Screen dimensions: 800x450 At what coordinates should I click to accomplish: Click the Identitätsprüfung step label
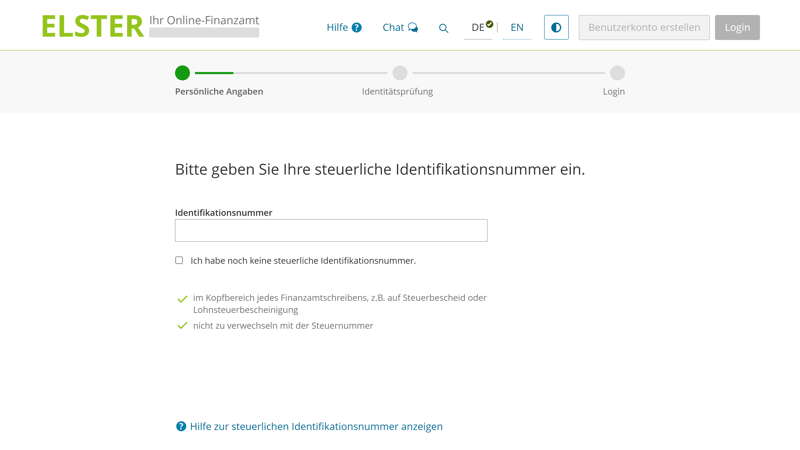coord(397,91)
